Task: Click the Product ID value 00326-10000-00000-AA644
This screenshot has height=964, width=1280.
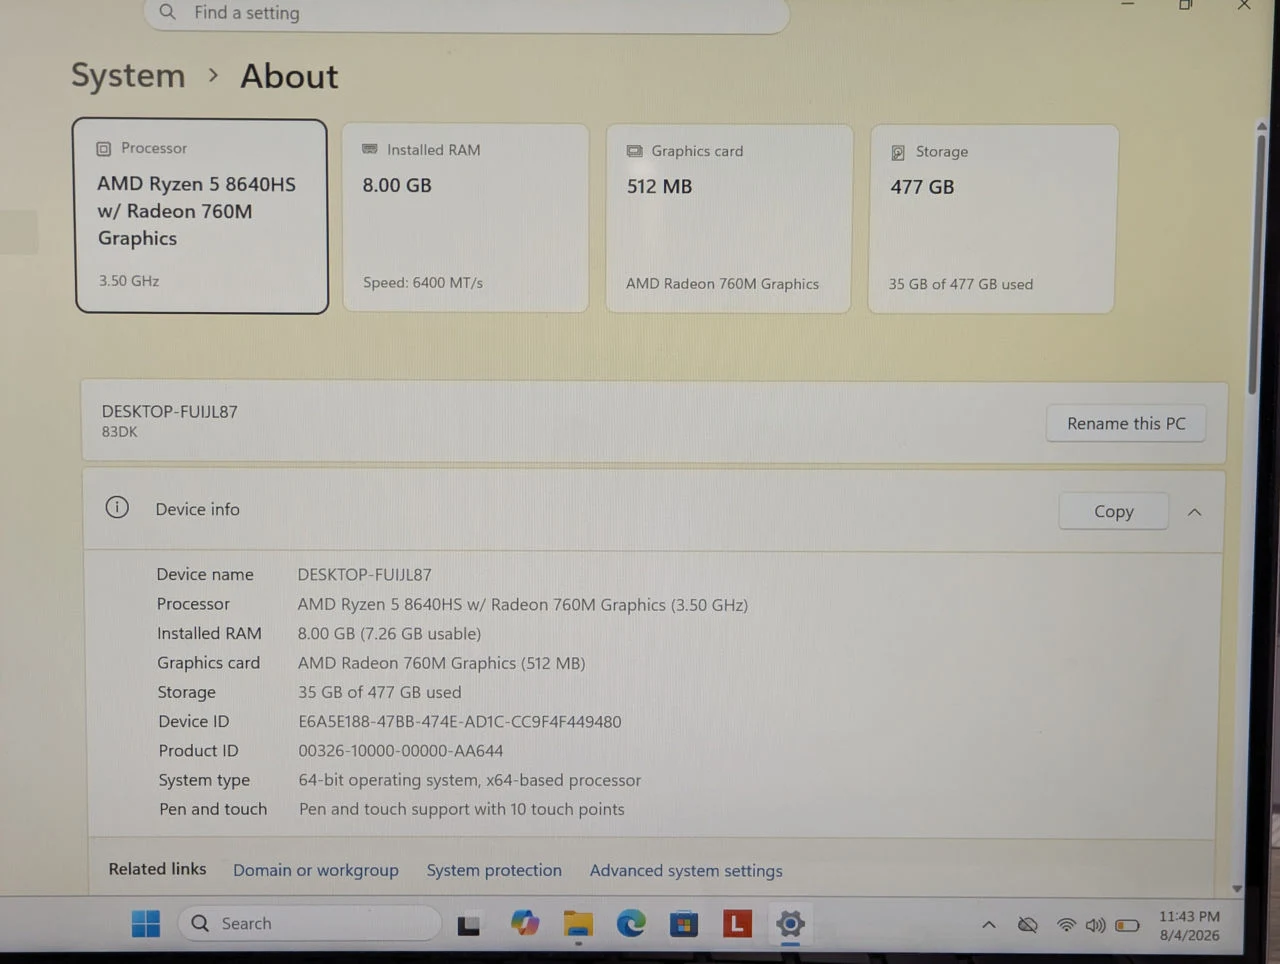Action: point(400,750)
